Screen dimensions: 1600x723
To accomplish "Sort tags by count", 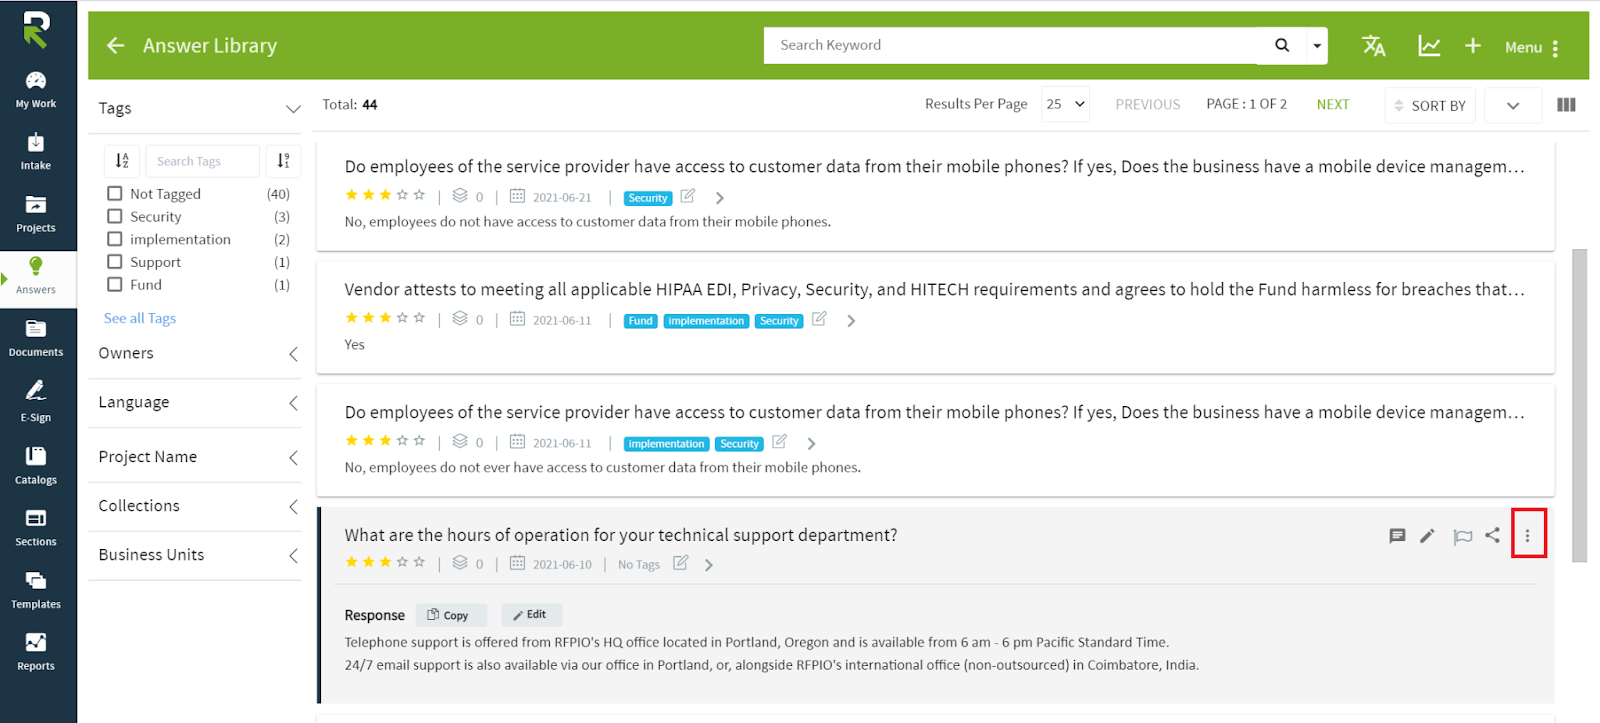I will [284, 161].
